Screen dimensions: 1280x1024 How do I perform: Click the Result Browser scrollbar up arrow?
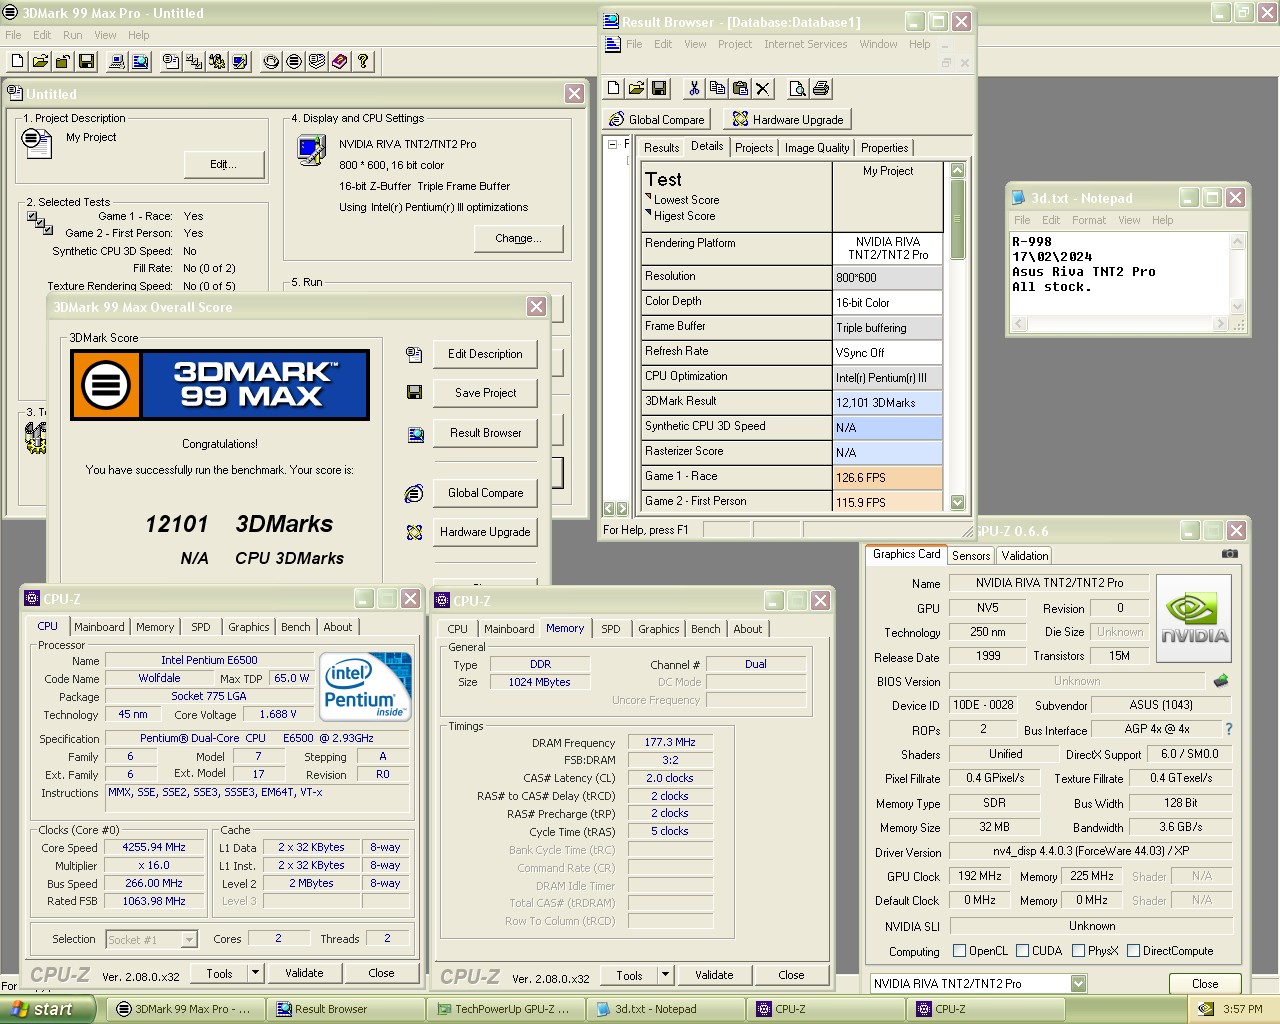[x=957, y=170]
